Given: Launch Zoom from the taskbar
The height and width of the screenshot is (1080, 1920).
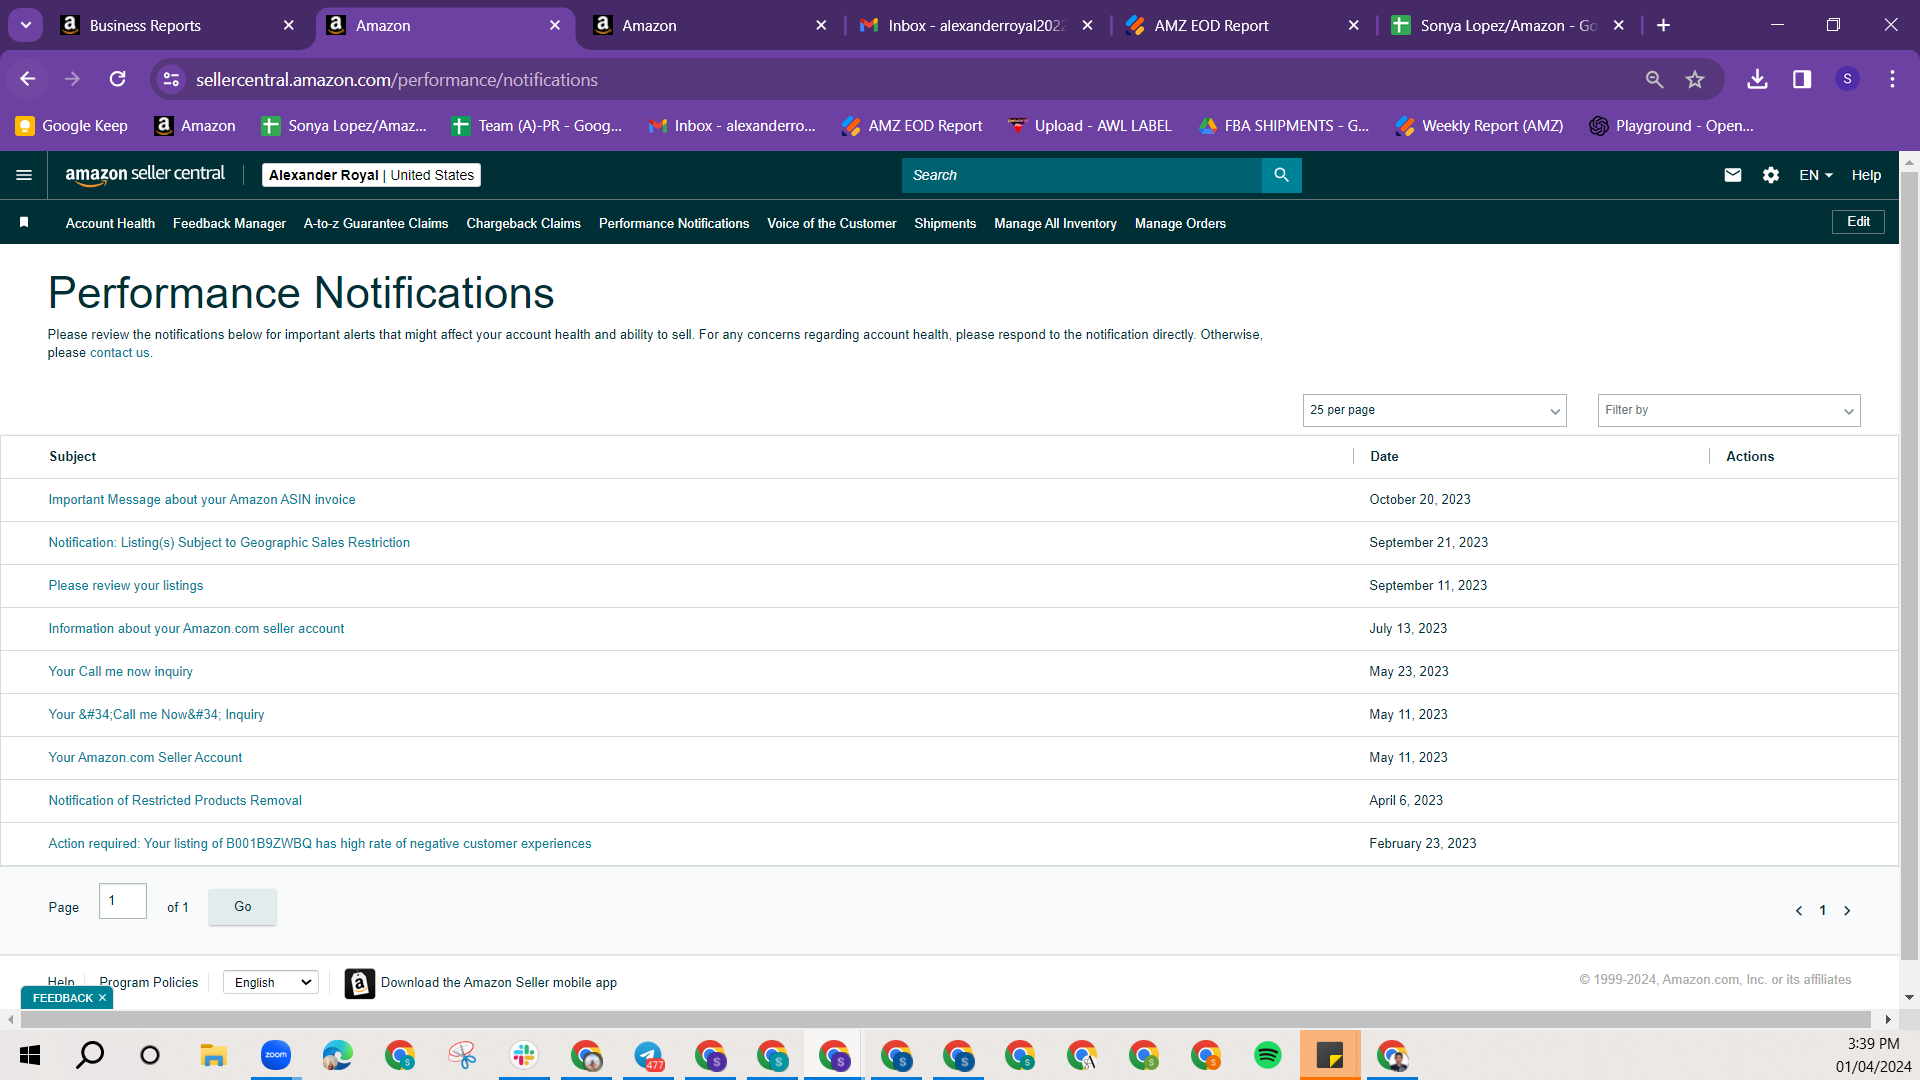Looking at the screenshot, I should [x=275, y=1055].
